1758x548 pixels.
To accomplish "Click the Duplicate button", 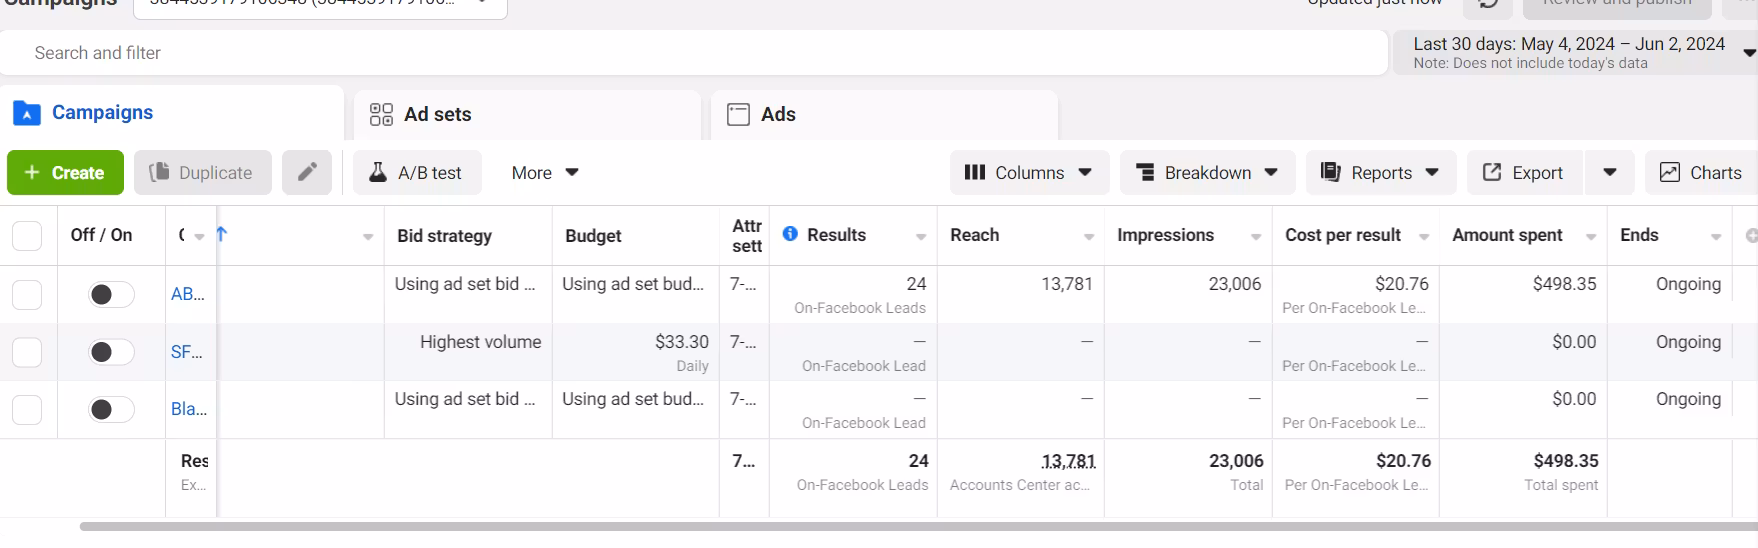I will click(202, 172).
